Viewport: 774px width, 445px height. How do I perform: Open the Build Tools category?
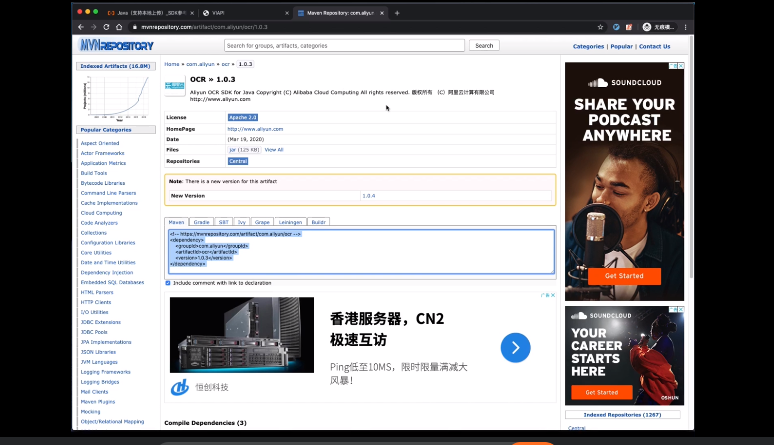point(94,173)
